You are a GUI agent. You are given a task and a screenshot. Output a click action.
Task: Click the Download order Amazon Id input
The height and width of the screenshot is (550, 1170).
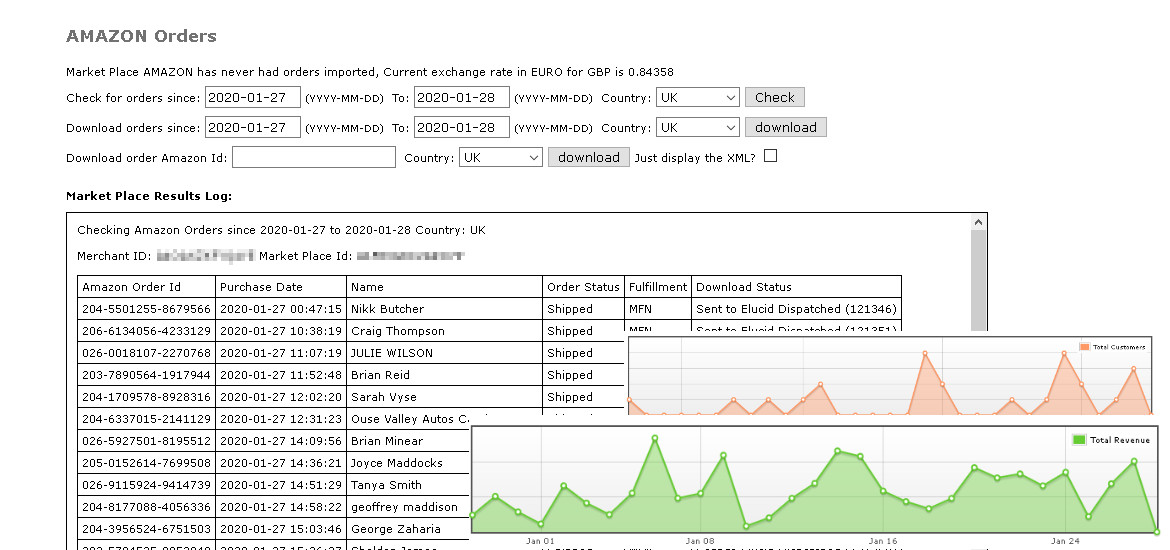pyautogui.click(x=314, y=157)
